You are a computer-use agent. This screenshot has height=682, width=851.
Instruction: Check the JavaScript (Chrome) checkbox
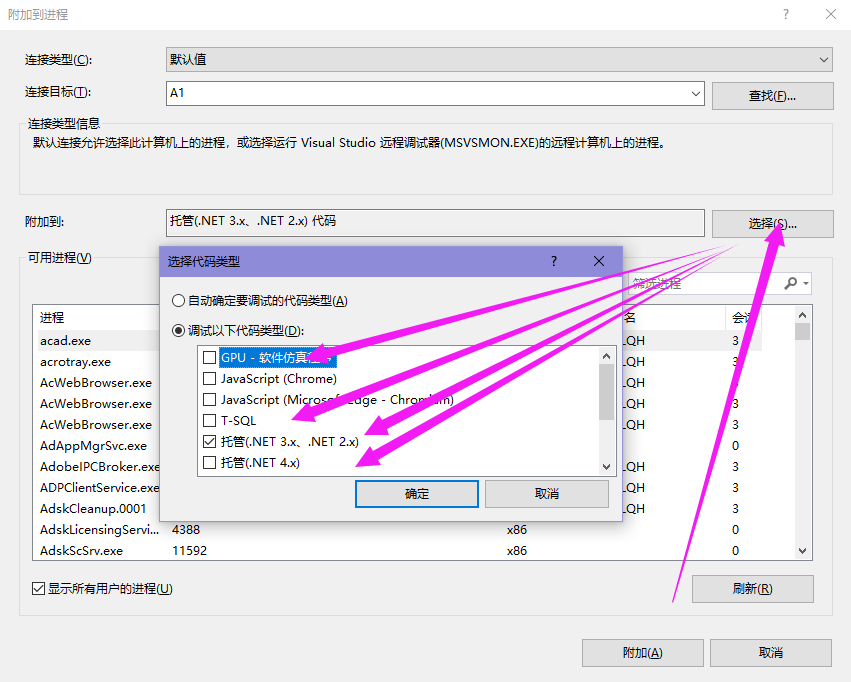[209, 378]
